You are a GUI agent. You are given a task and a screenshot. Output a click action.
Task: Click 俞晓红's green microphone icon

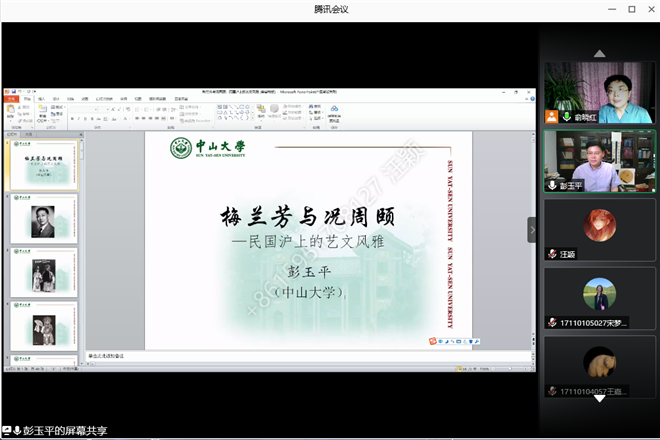(566, 117)
